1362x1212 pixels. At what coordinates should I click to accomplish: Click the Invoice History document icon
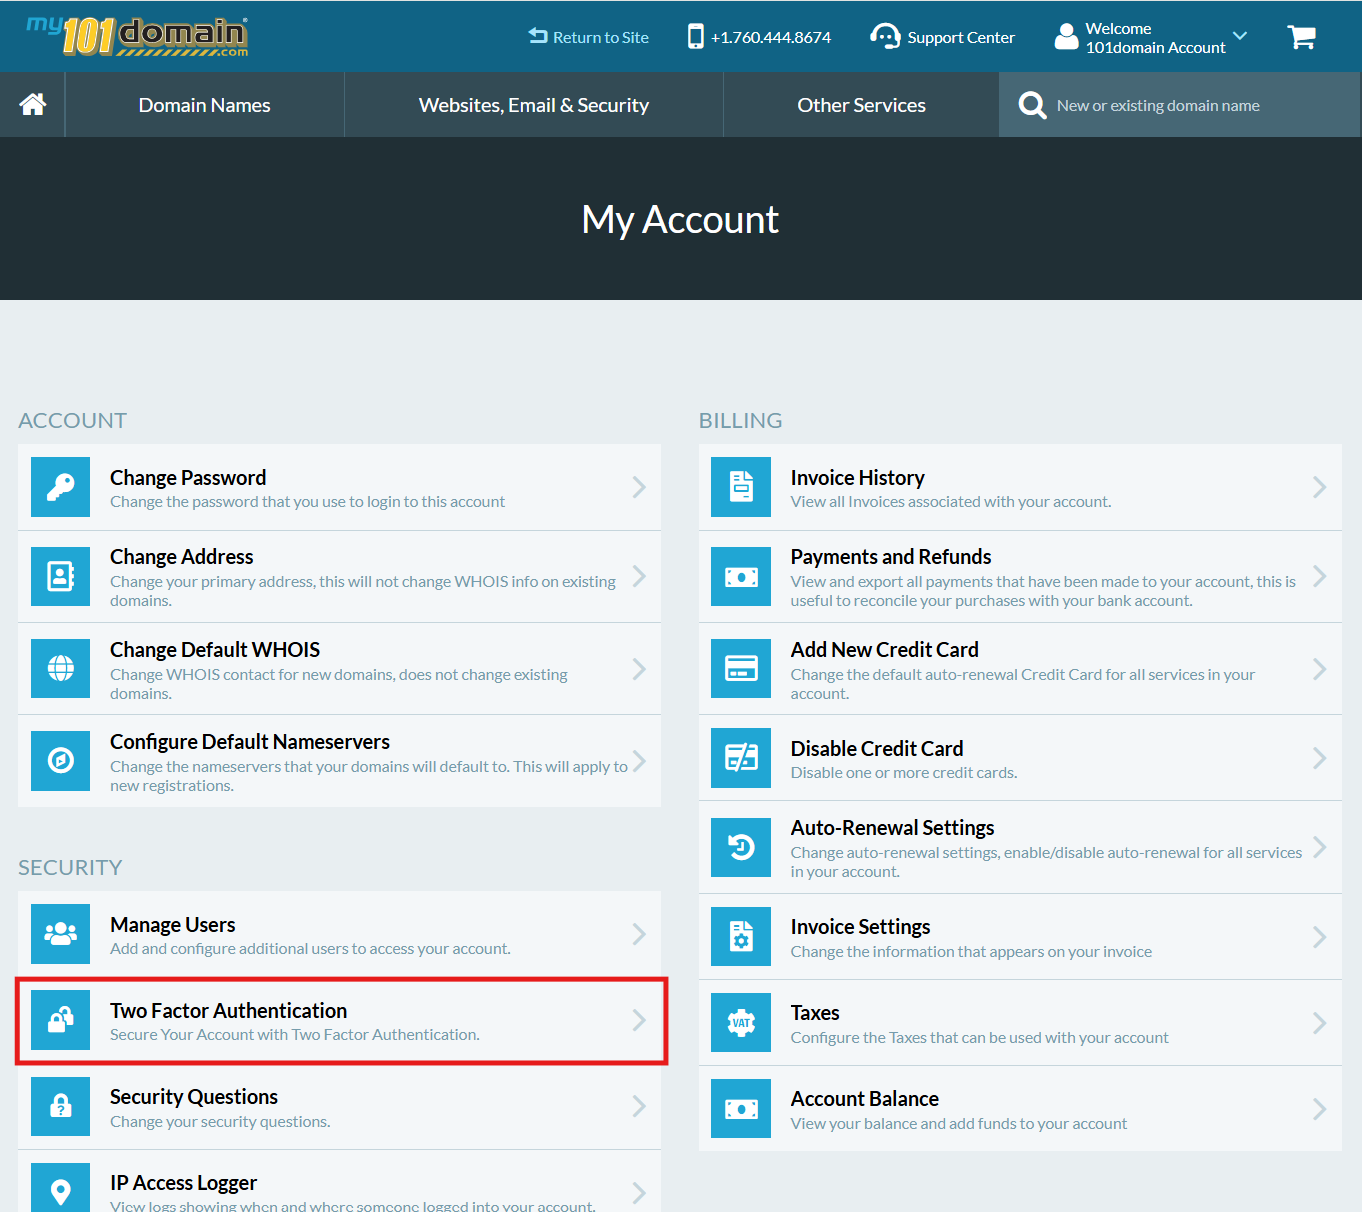(x=741, y=487)
